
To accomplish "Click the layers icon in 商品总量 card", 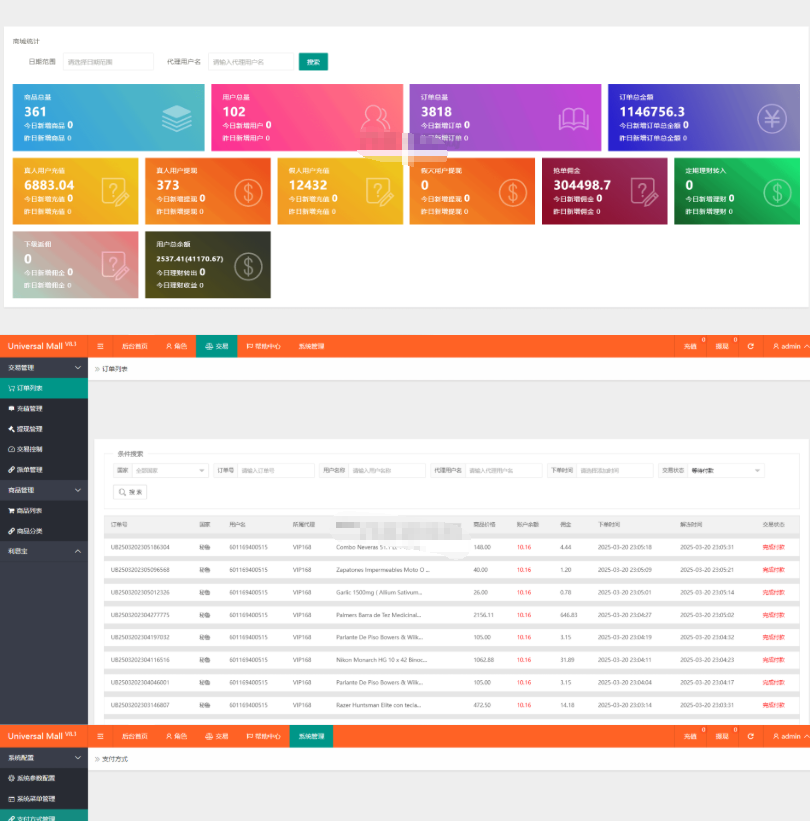I will point(176,118).
